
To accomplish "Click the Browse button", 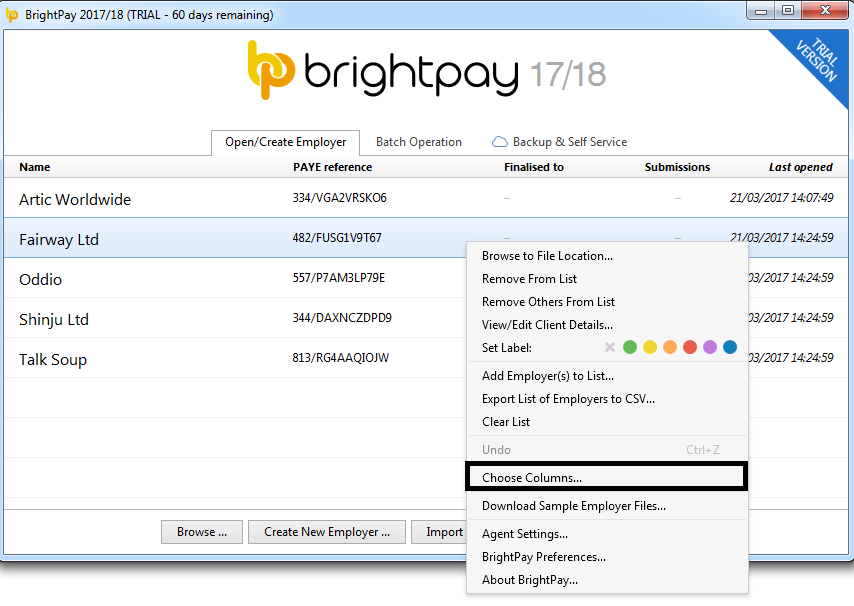I will click(x=202, y=532).
